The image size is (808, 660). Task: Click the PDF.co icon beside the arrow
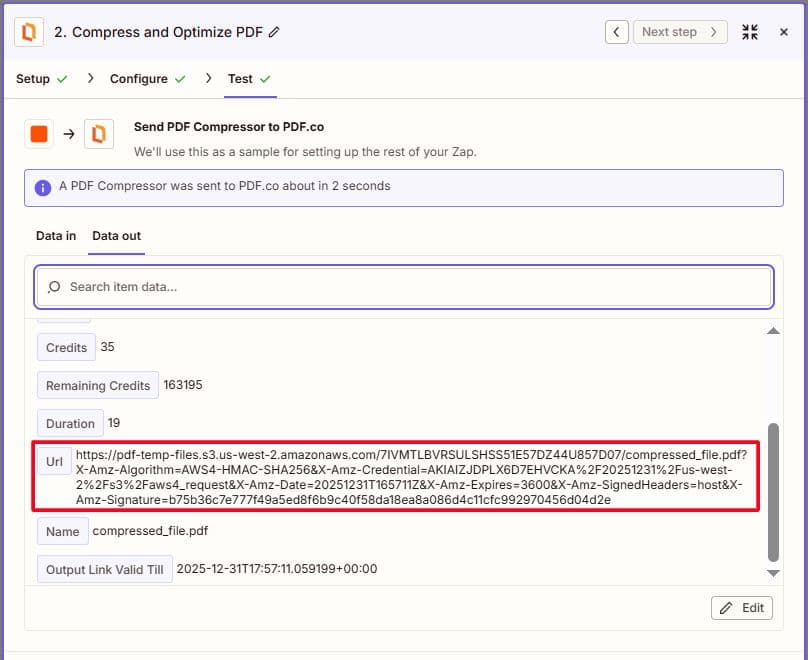tap(99, 134)
